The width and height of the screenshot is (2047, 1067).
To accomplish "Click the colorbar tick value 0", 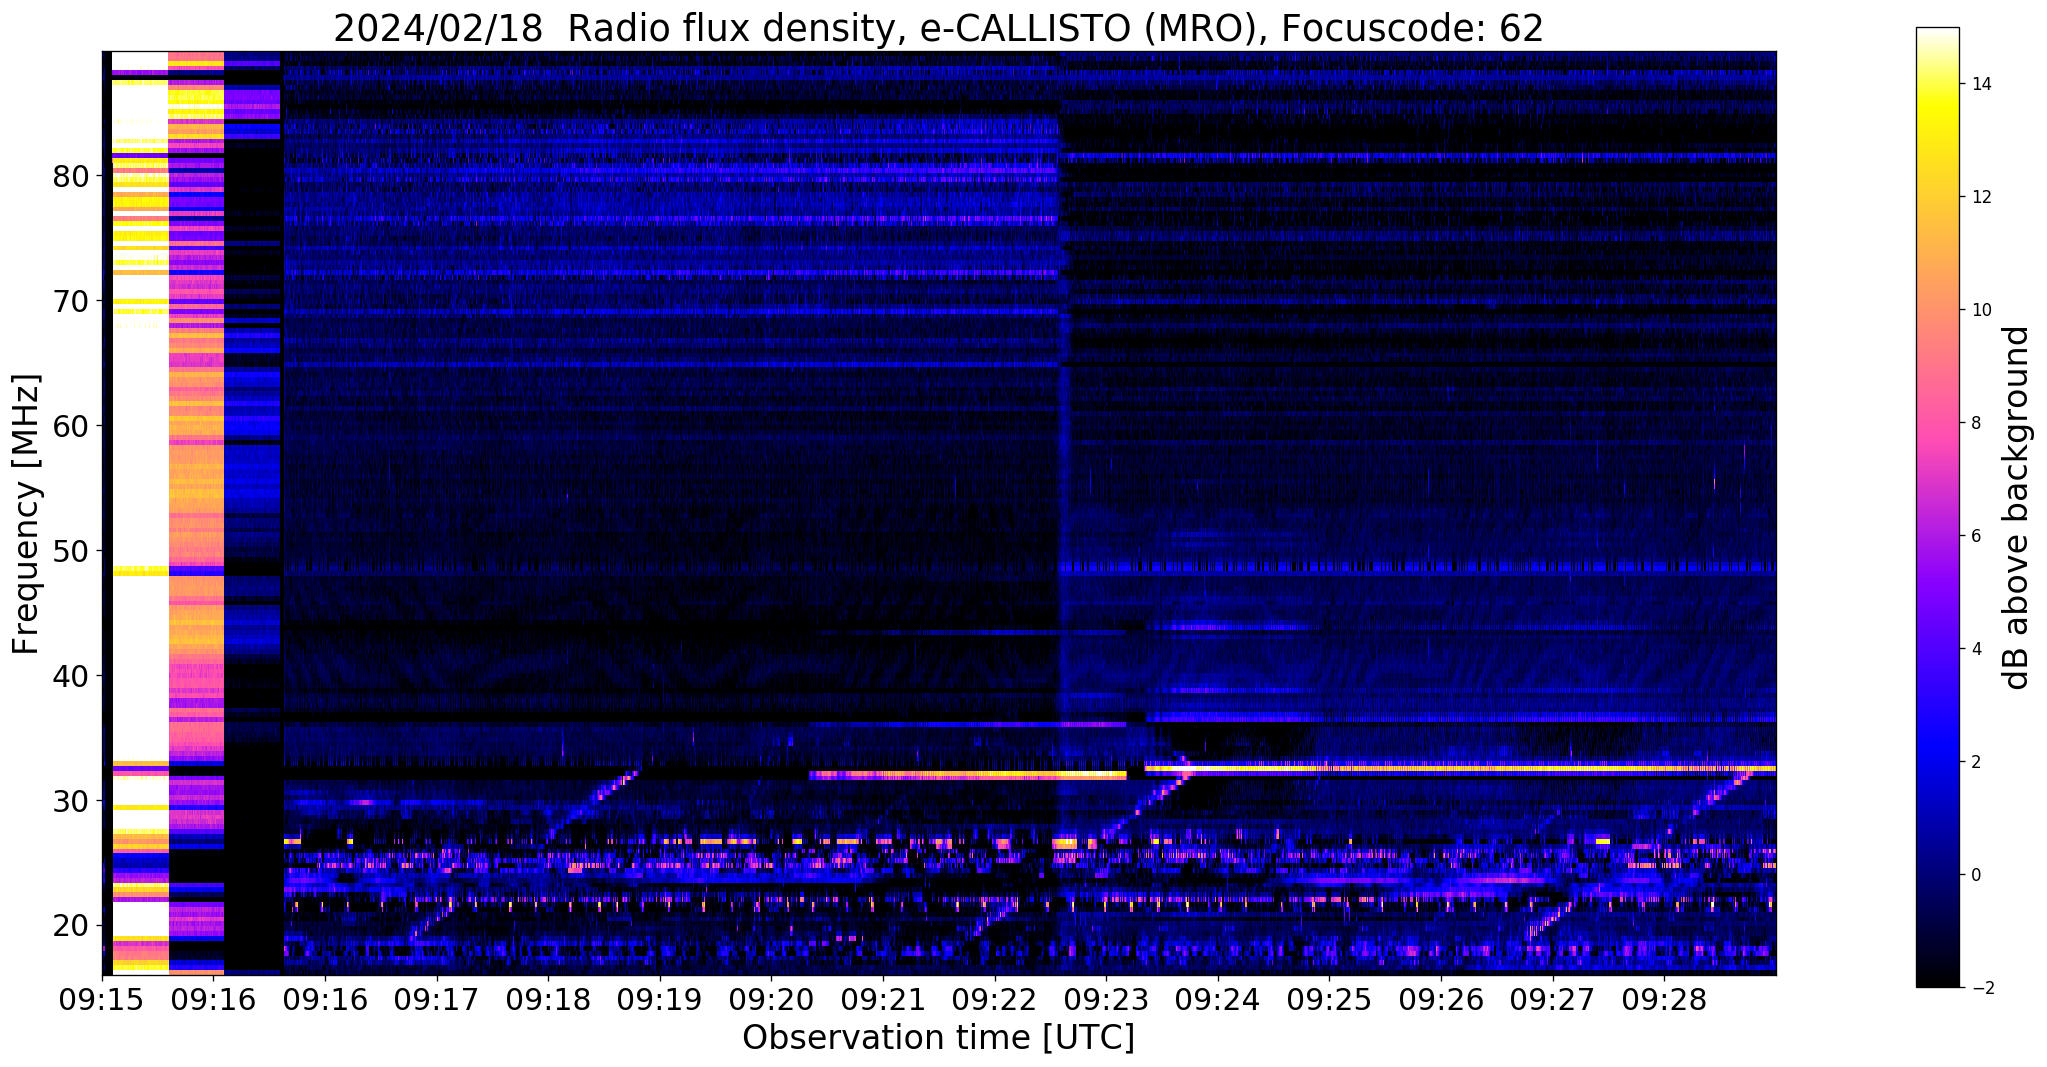I will [1975, 875].
